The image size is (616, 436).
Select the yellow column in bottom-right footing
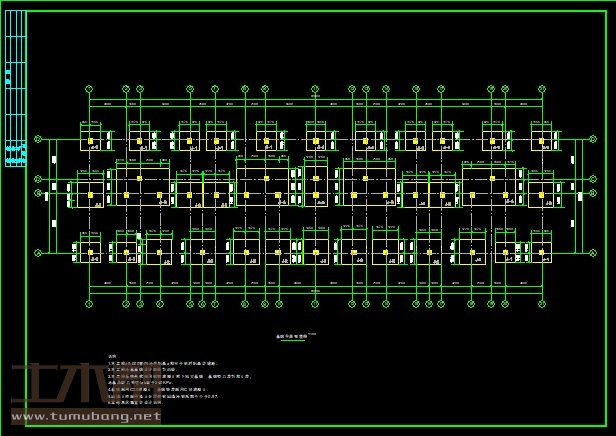coord(541,251)
